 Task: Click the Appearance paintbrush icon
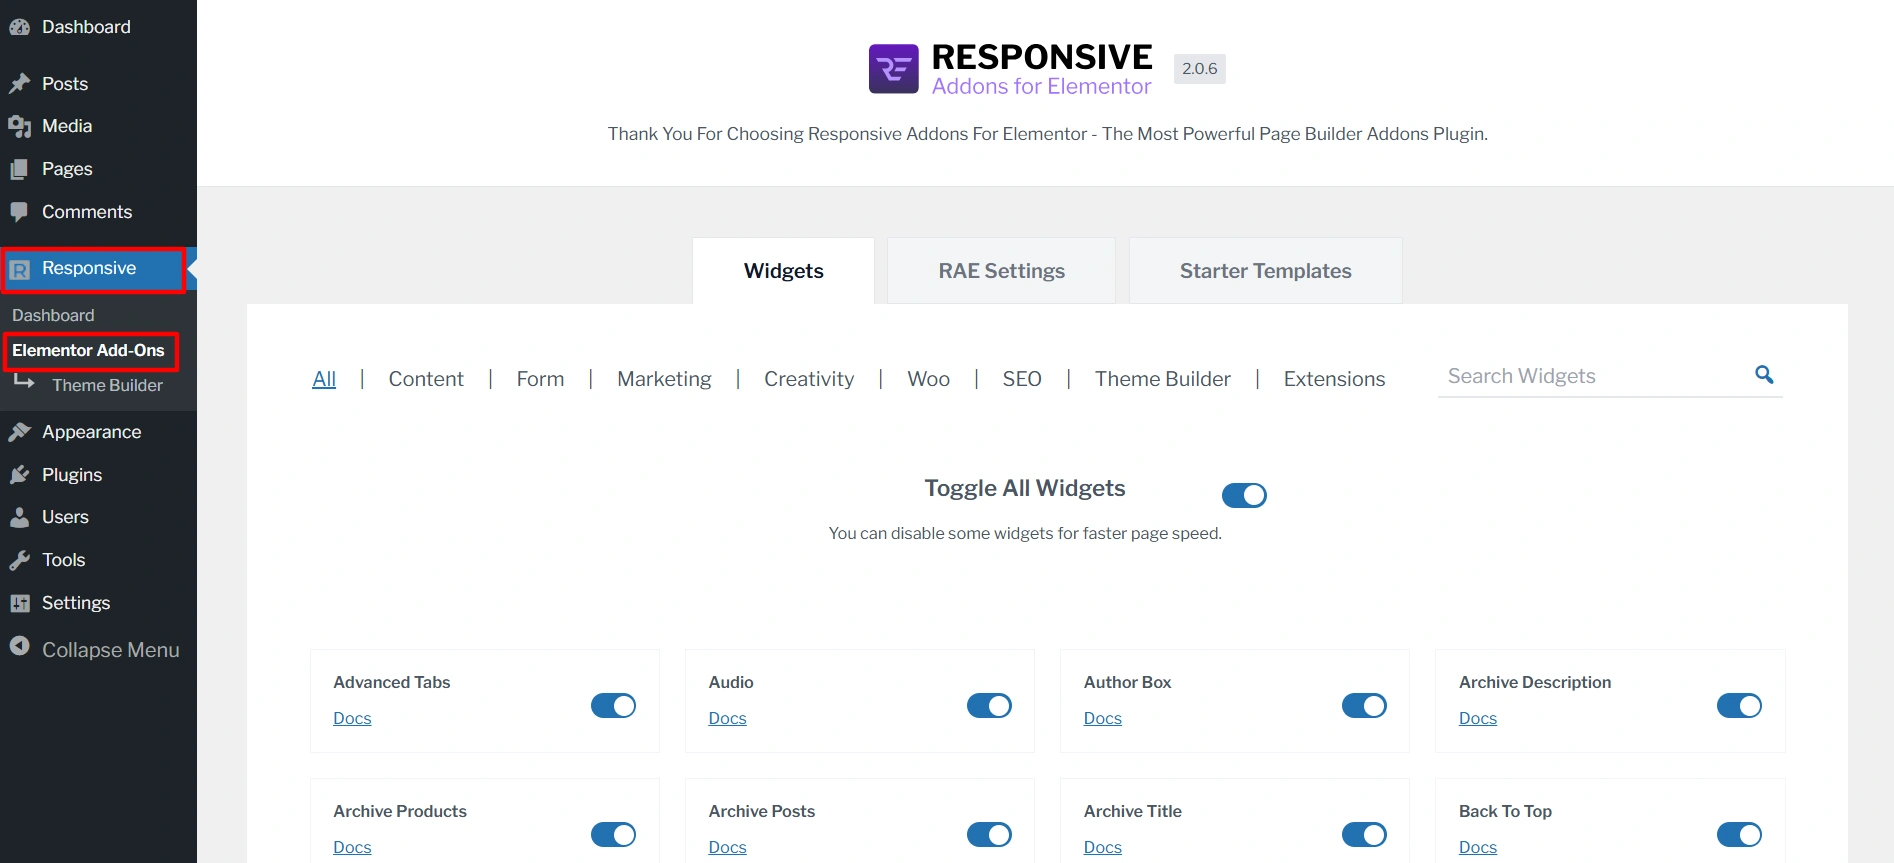coord(19,432)
